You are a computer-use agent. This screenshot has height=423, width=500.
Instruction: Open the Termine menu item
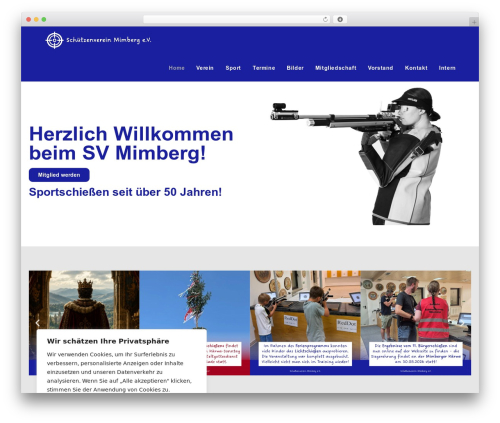coord(264,68)
